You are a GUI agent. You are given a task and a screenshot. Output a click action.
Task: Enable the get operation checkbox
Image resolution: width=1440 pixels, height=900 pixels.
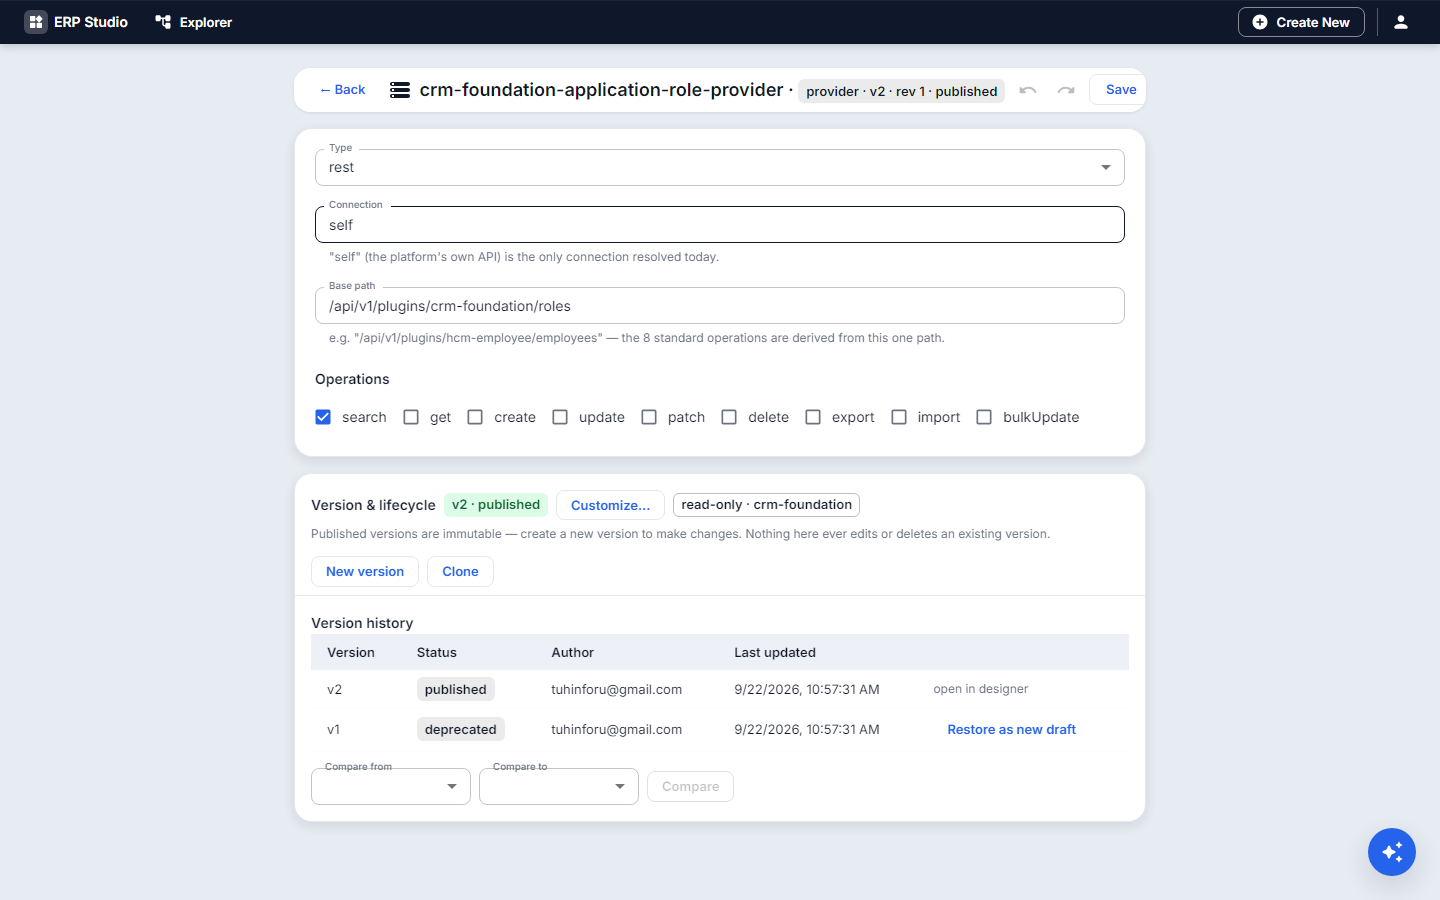click(411, 417)
